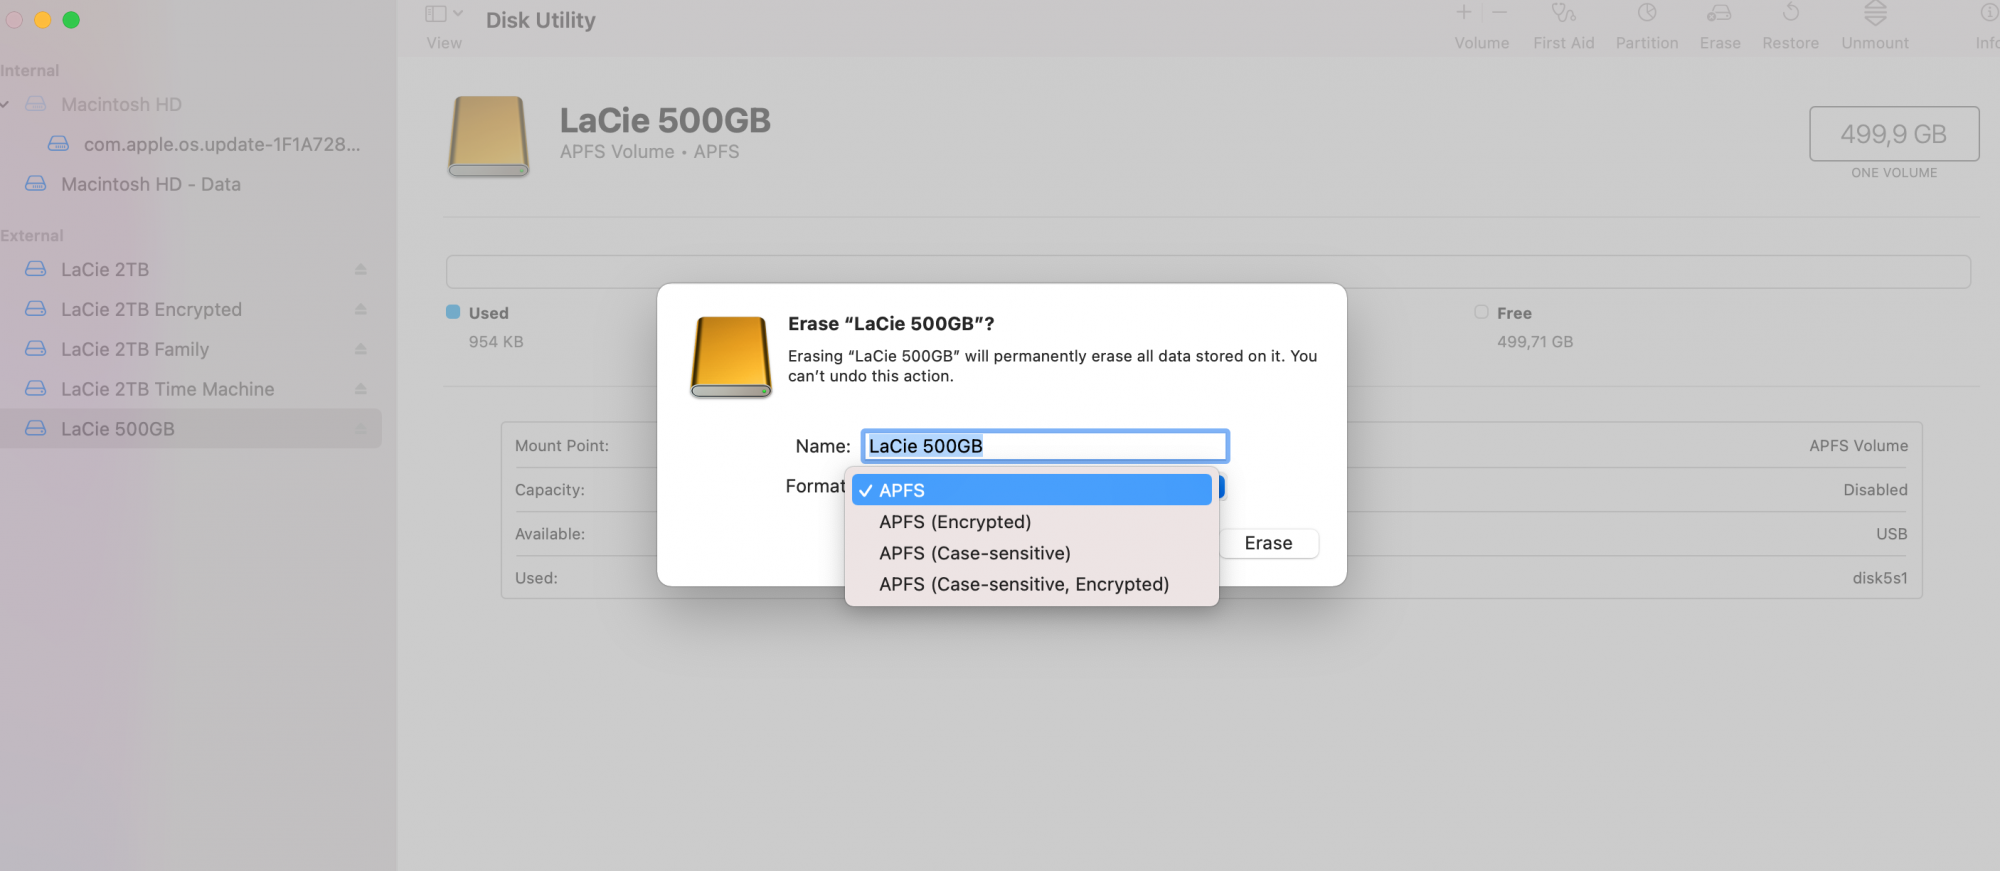Eject LaCie 2TB with its eject icon
This screenshot has width=2000, height=871.
point(361,269)
